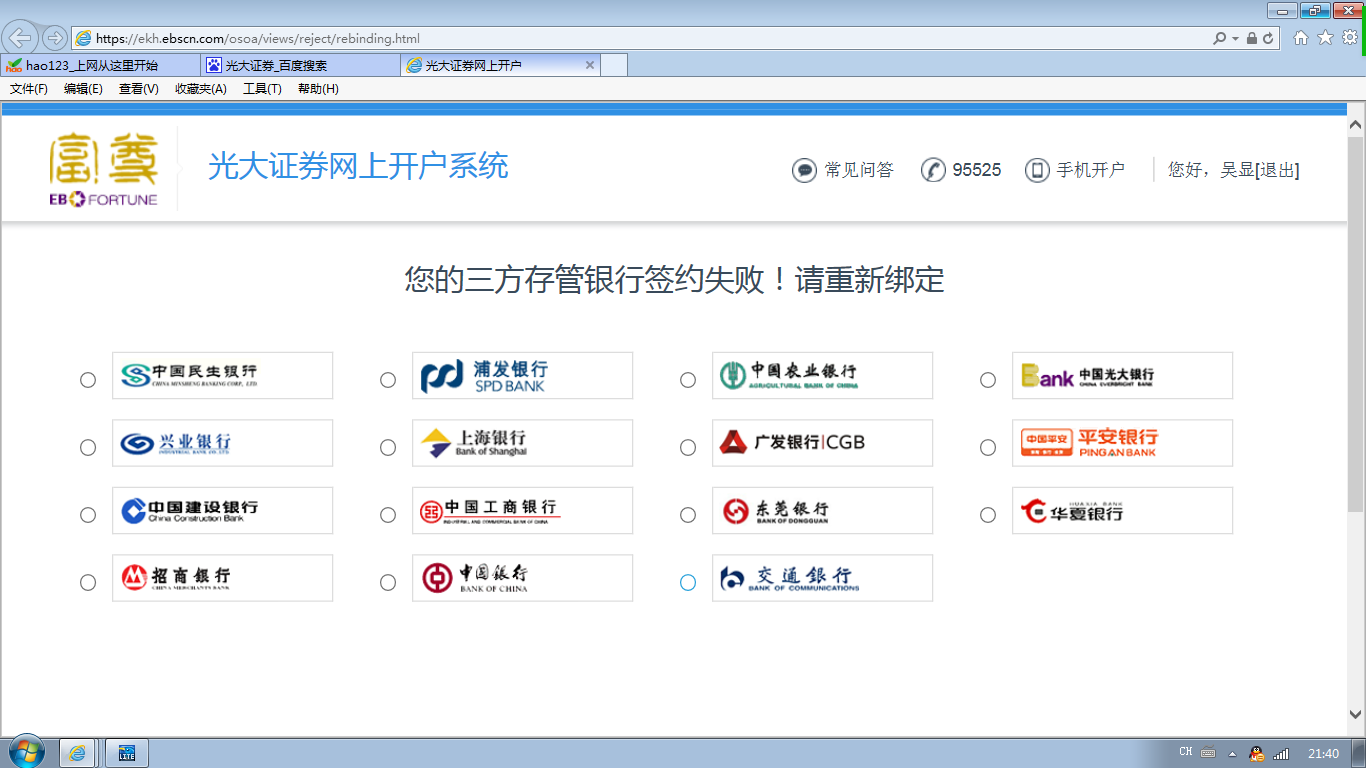This screenshot has width=1366, height=768.
Task: Click the 华夏银行 logo card
Action: click(x=1122, y=510)
